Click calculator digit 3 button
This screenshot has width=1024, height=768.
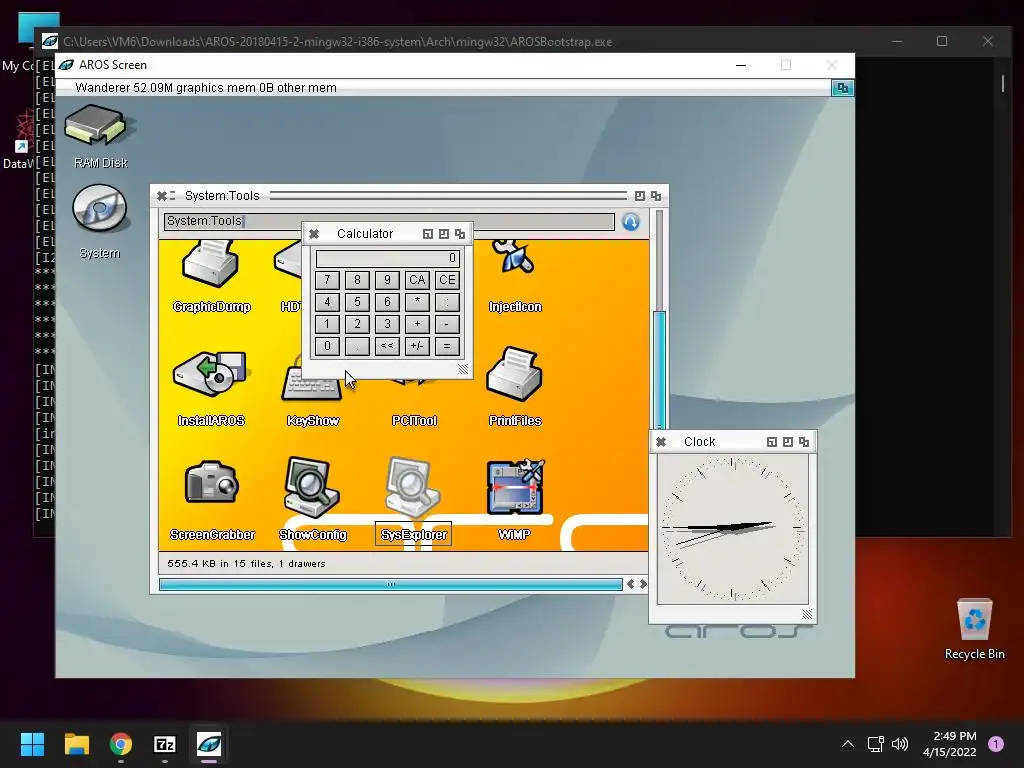click(x=387, y=324)
